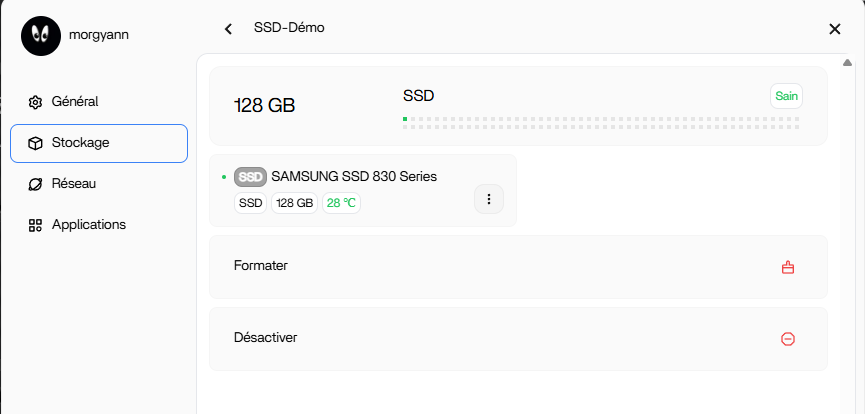
Task: Click the Applications grid icon
Action: click(x=35, y=225)
